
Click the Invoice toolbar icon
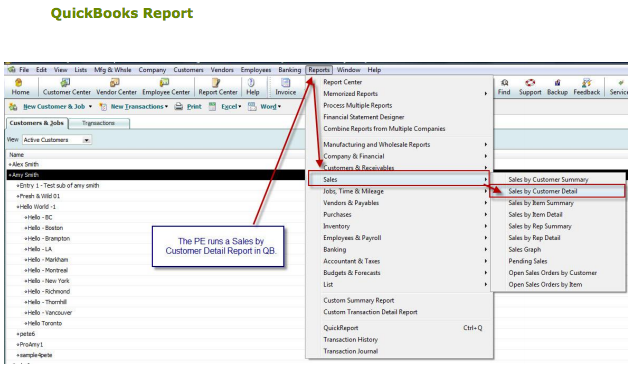(286, 83)
